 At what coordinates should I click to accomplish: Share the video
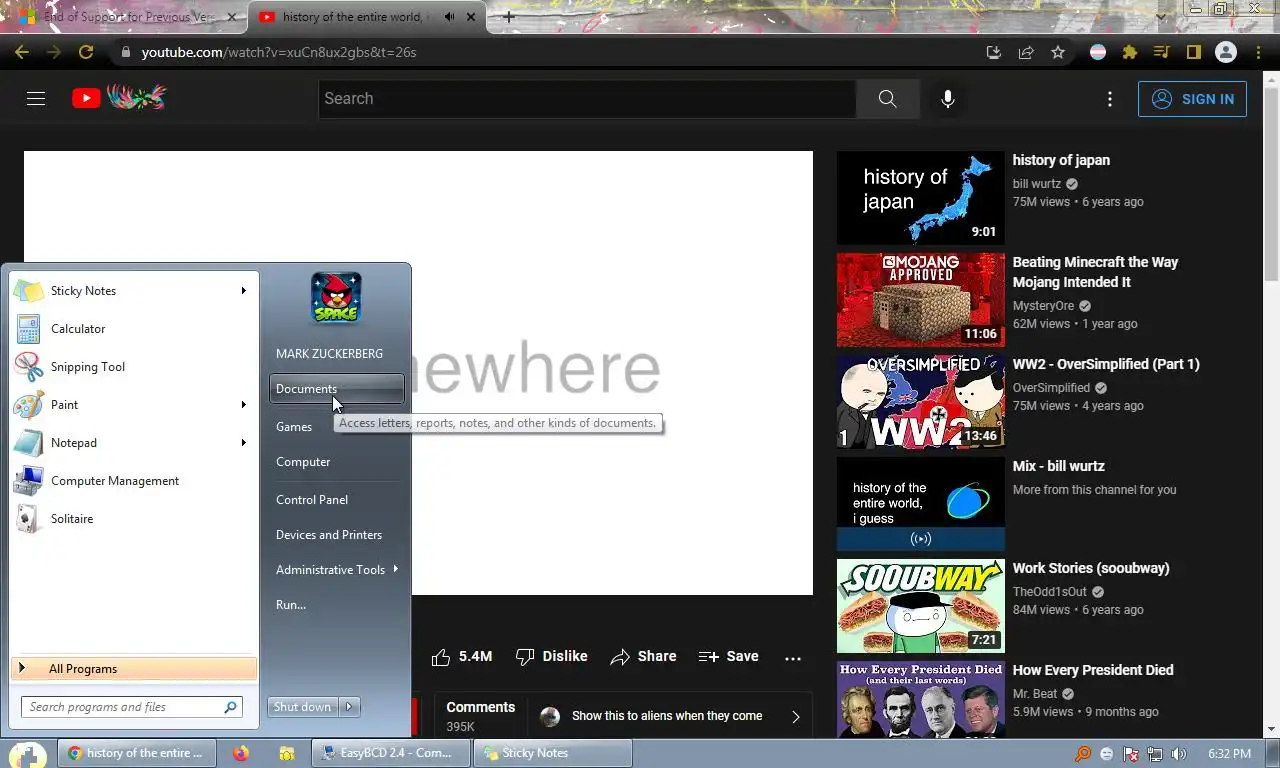(x=643, y=657)
